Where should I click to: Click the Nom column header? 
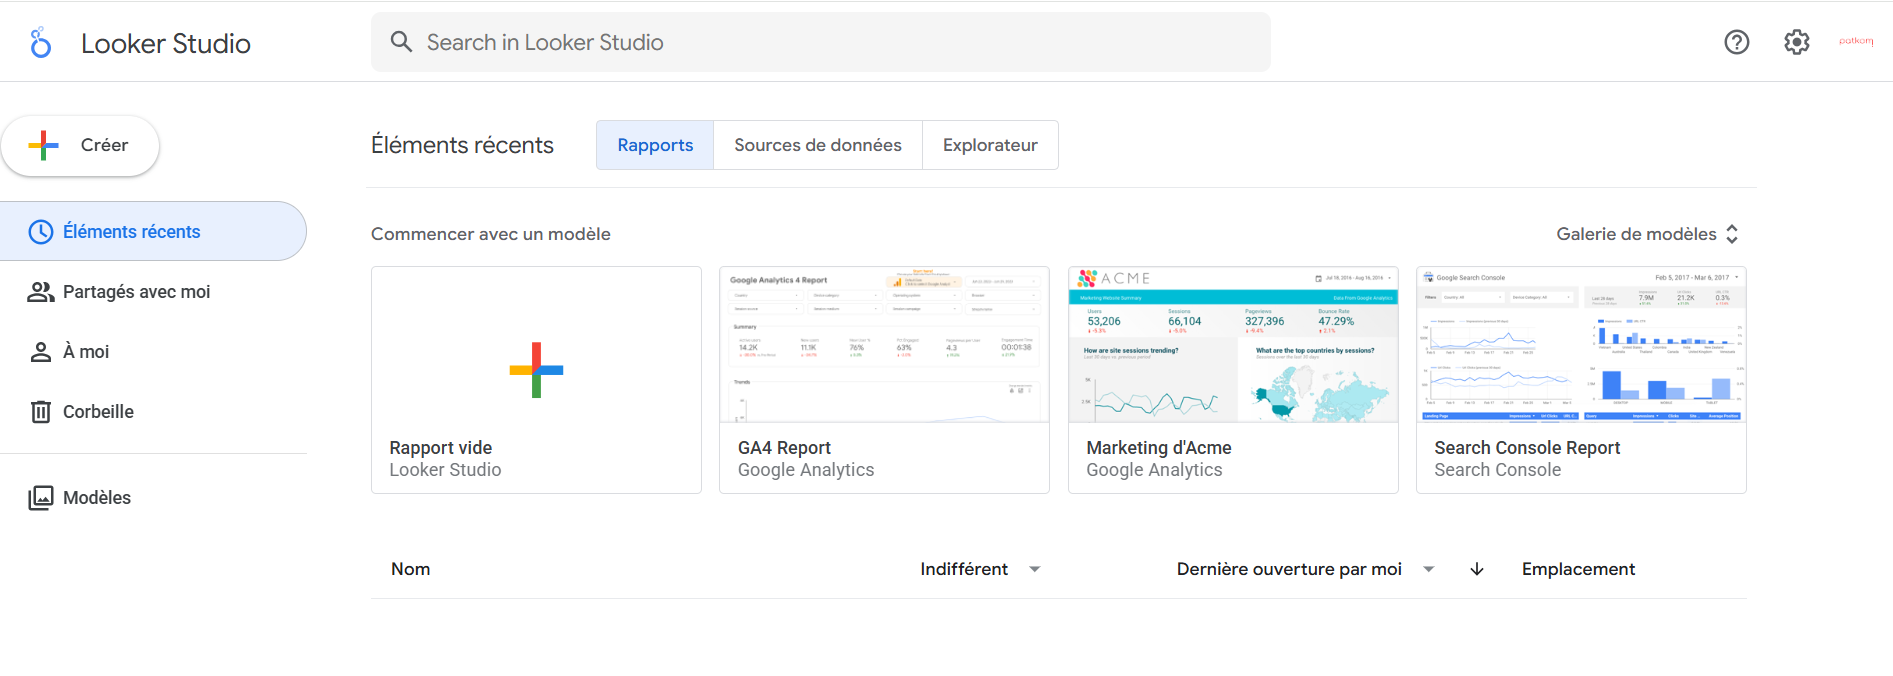(x=411, y=569)
